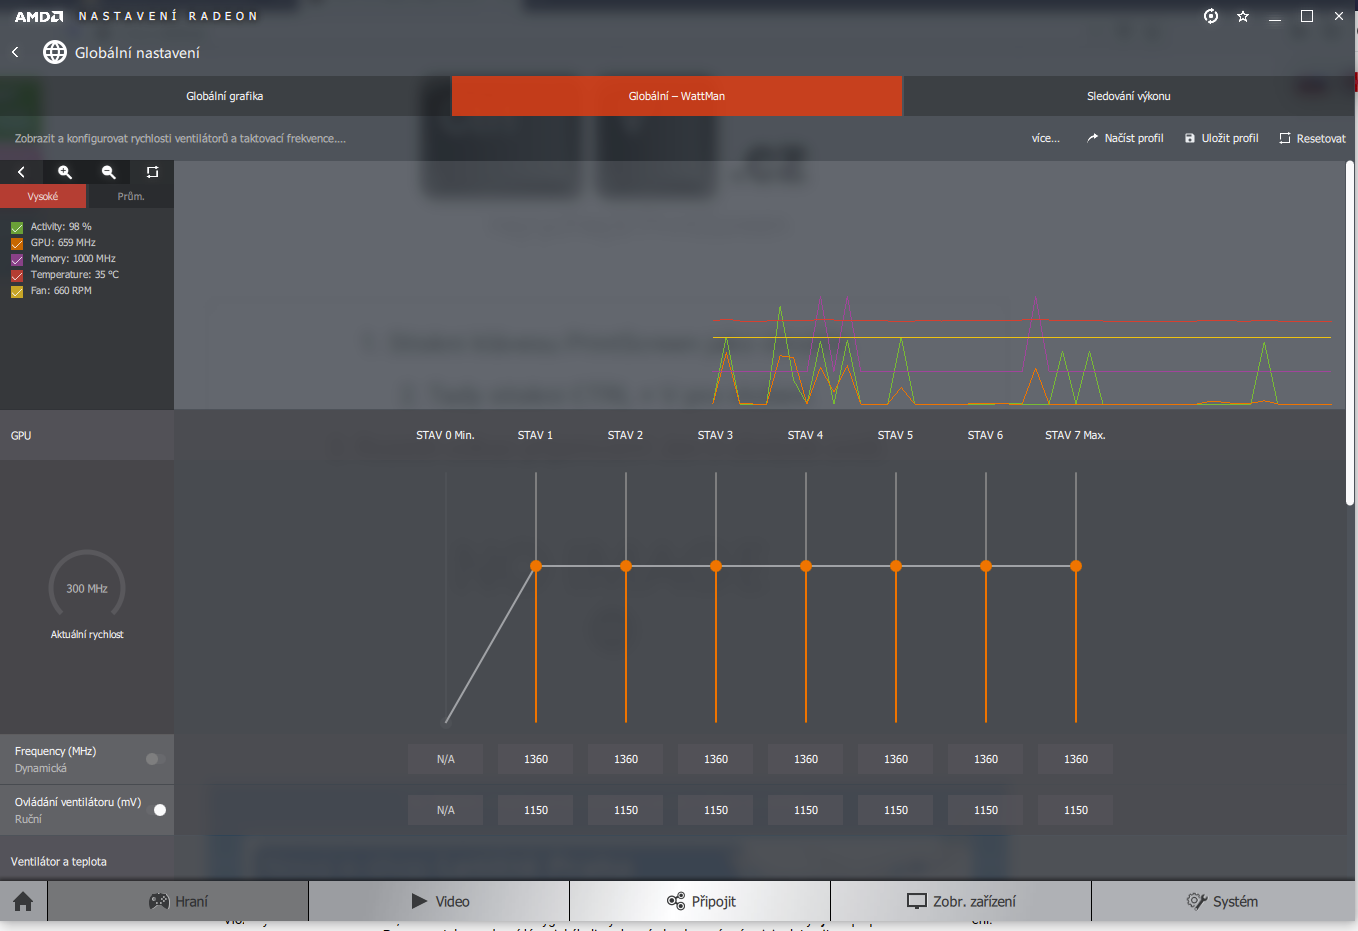Switch to the Globální grafika tab
Viewport: 1358px width, 931px height.
pos(225,96)
